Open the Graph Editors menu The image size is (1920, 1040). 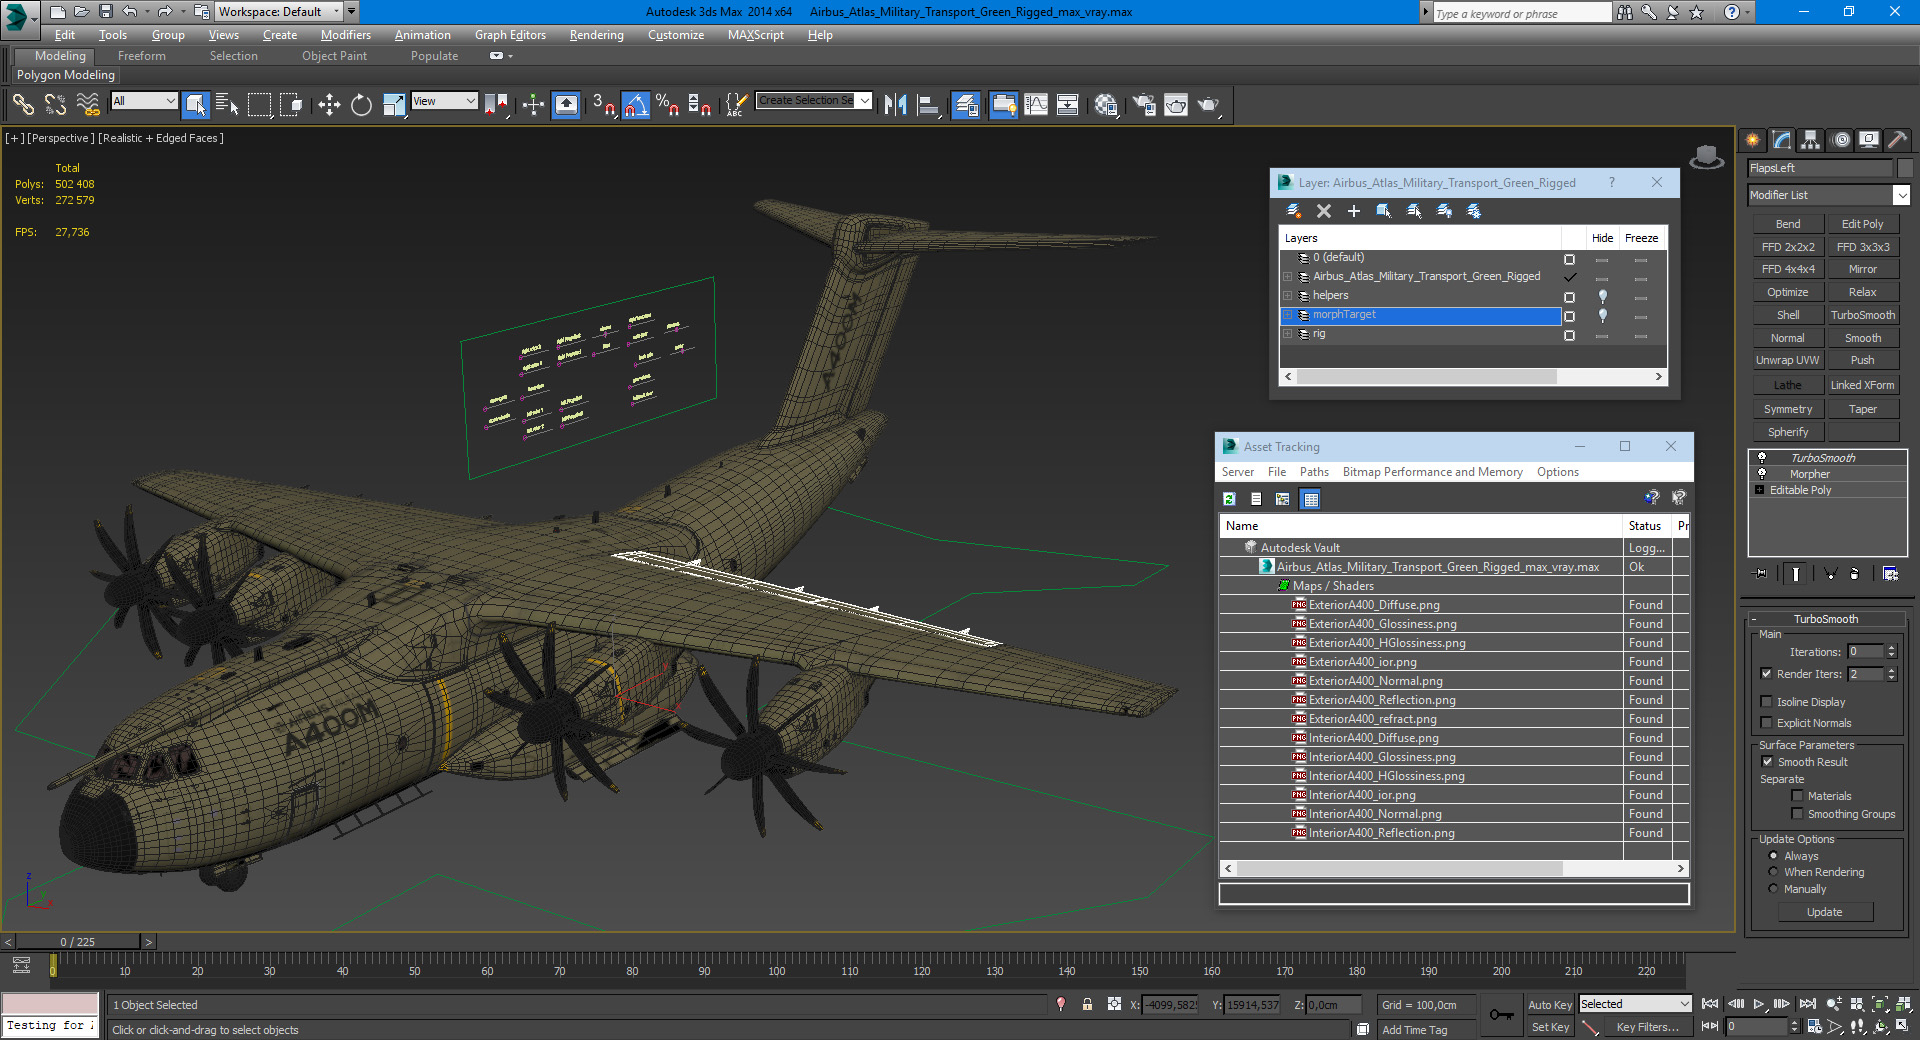click(510, 35)
